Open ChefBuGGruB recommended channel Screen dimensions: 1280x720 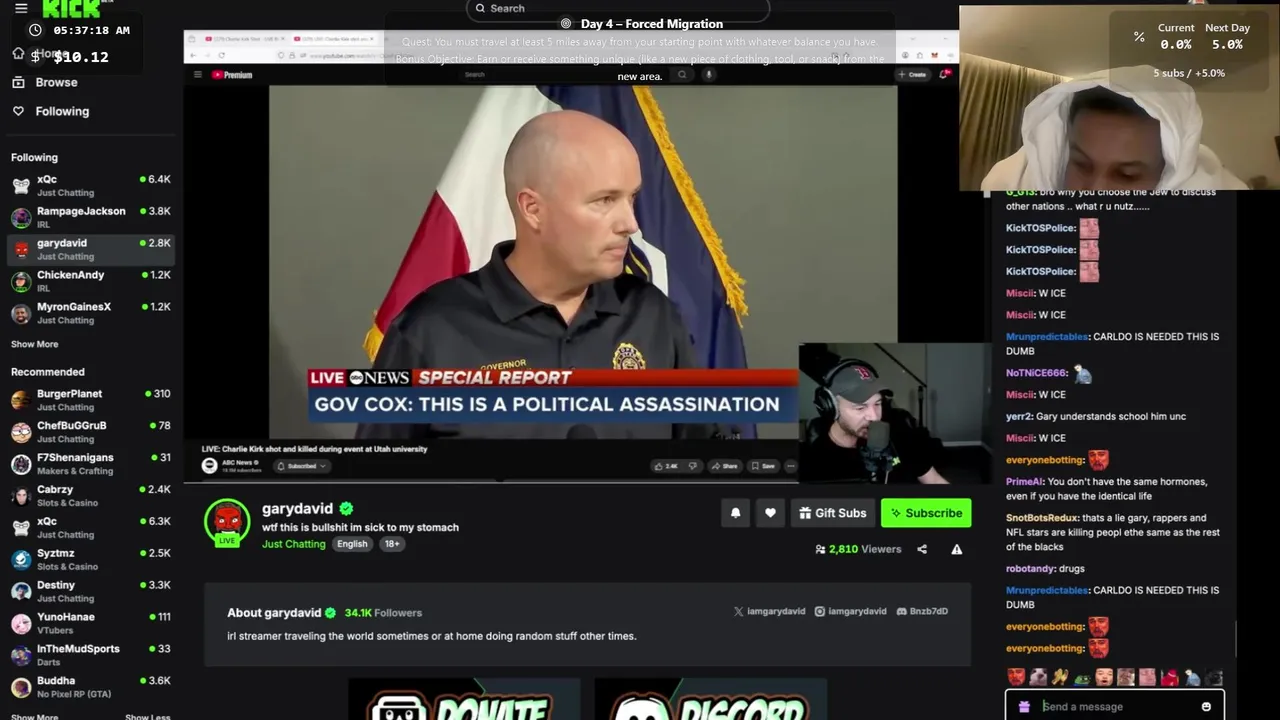(91, 432)
